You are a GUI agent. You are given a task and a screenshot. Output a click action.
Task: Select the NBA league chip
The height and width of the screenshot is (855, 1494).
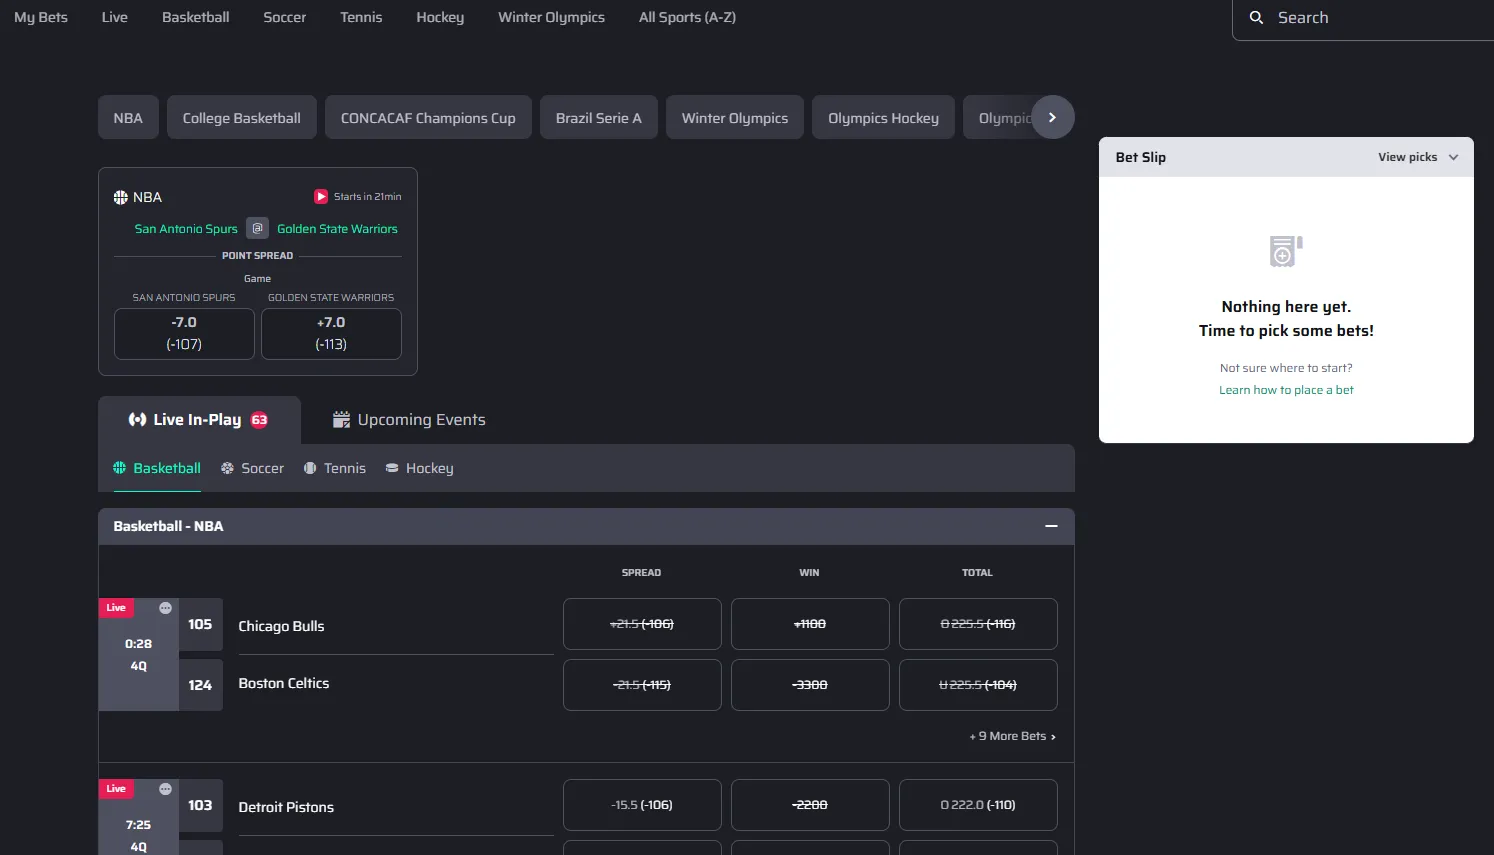pyautogui.click(x=128, y=118)
